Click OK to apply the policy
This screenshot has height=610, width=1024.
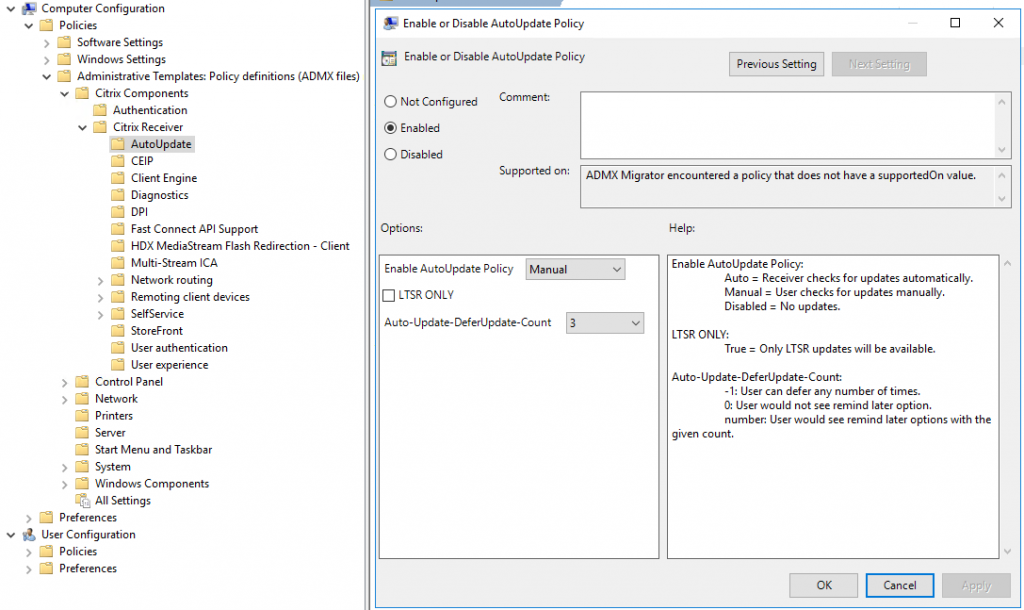pos(823,585)
